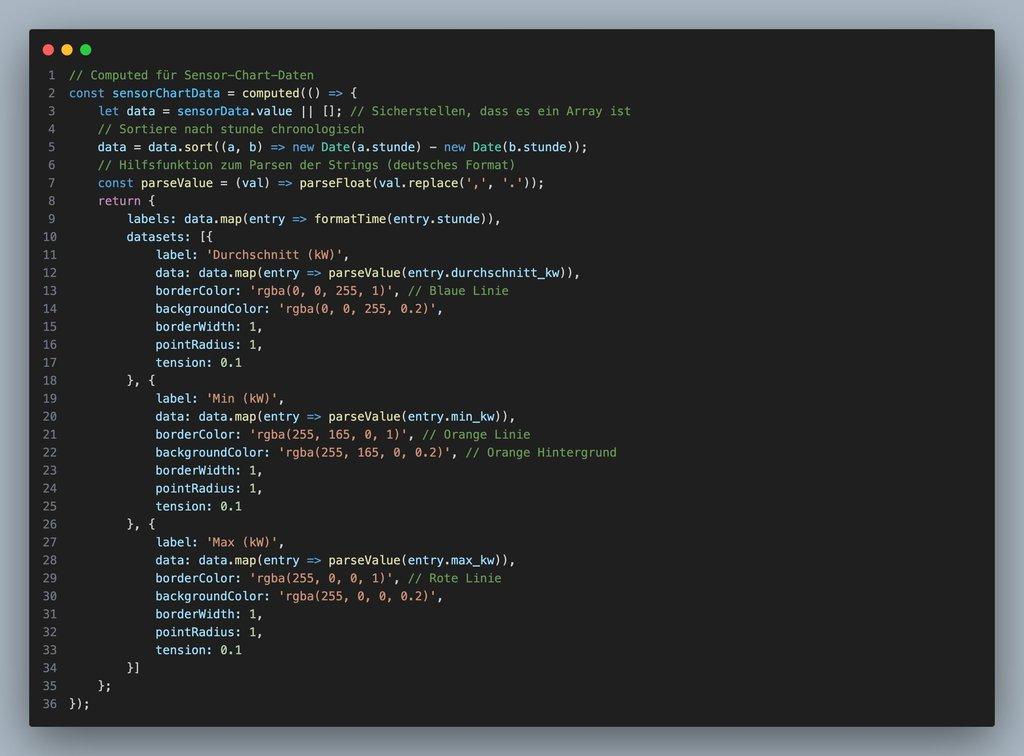The width and height of the screenshot is (1024, 756).
Task: Click line number 36 in the gutter
Action: [x=49, y=704]
